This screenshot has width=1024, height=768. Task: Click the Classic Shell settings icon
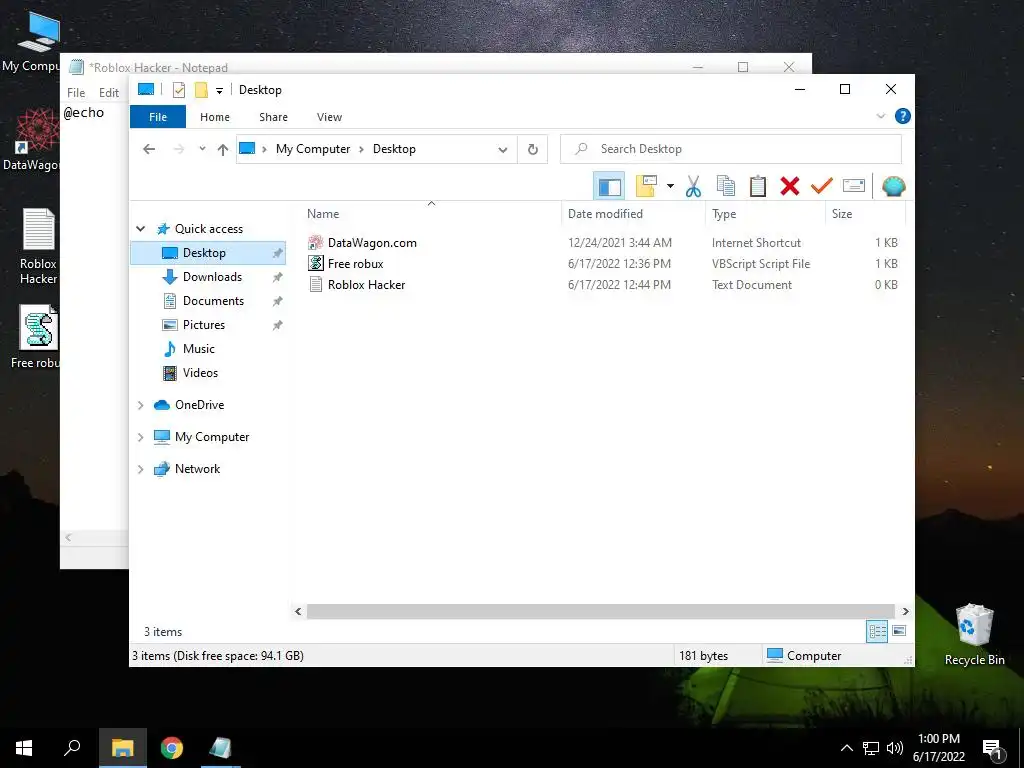click(893, 186)
